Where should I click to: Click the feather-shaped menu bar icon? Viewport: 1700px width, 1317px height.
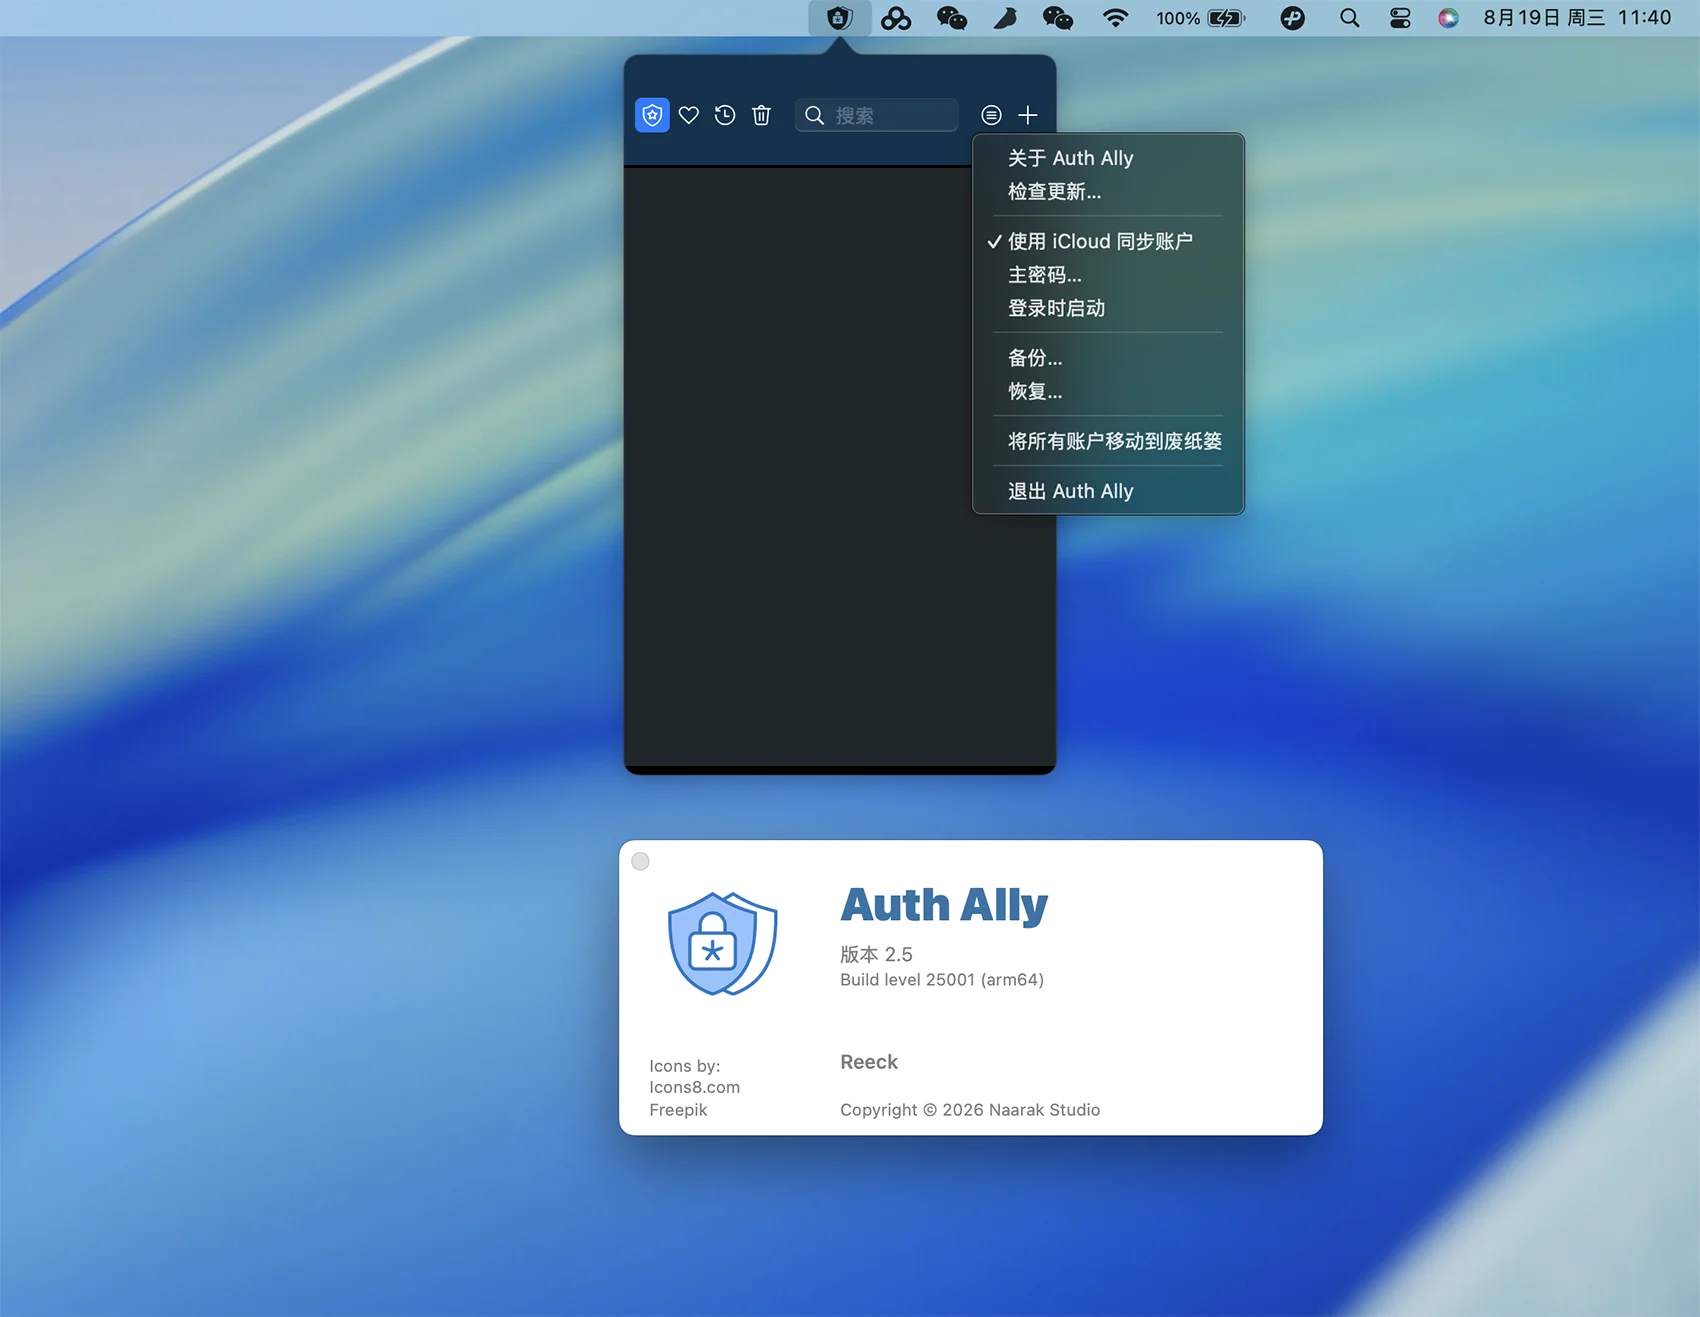coord(1005,18)
